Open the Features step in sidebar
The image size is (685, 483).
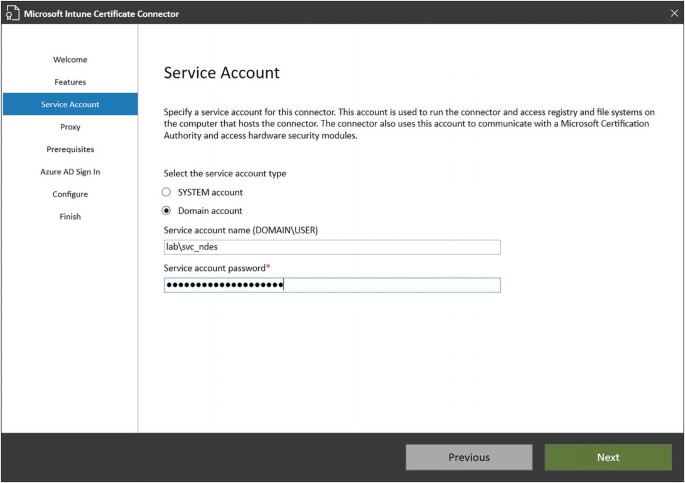(70, 82)
